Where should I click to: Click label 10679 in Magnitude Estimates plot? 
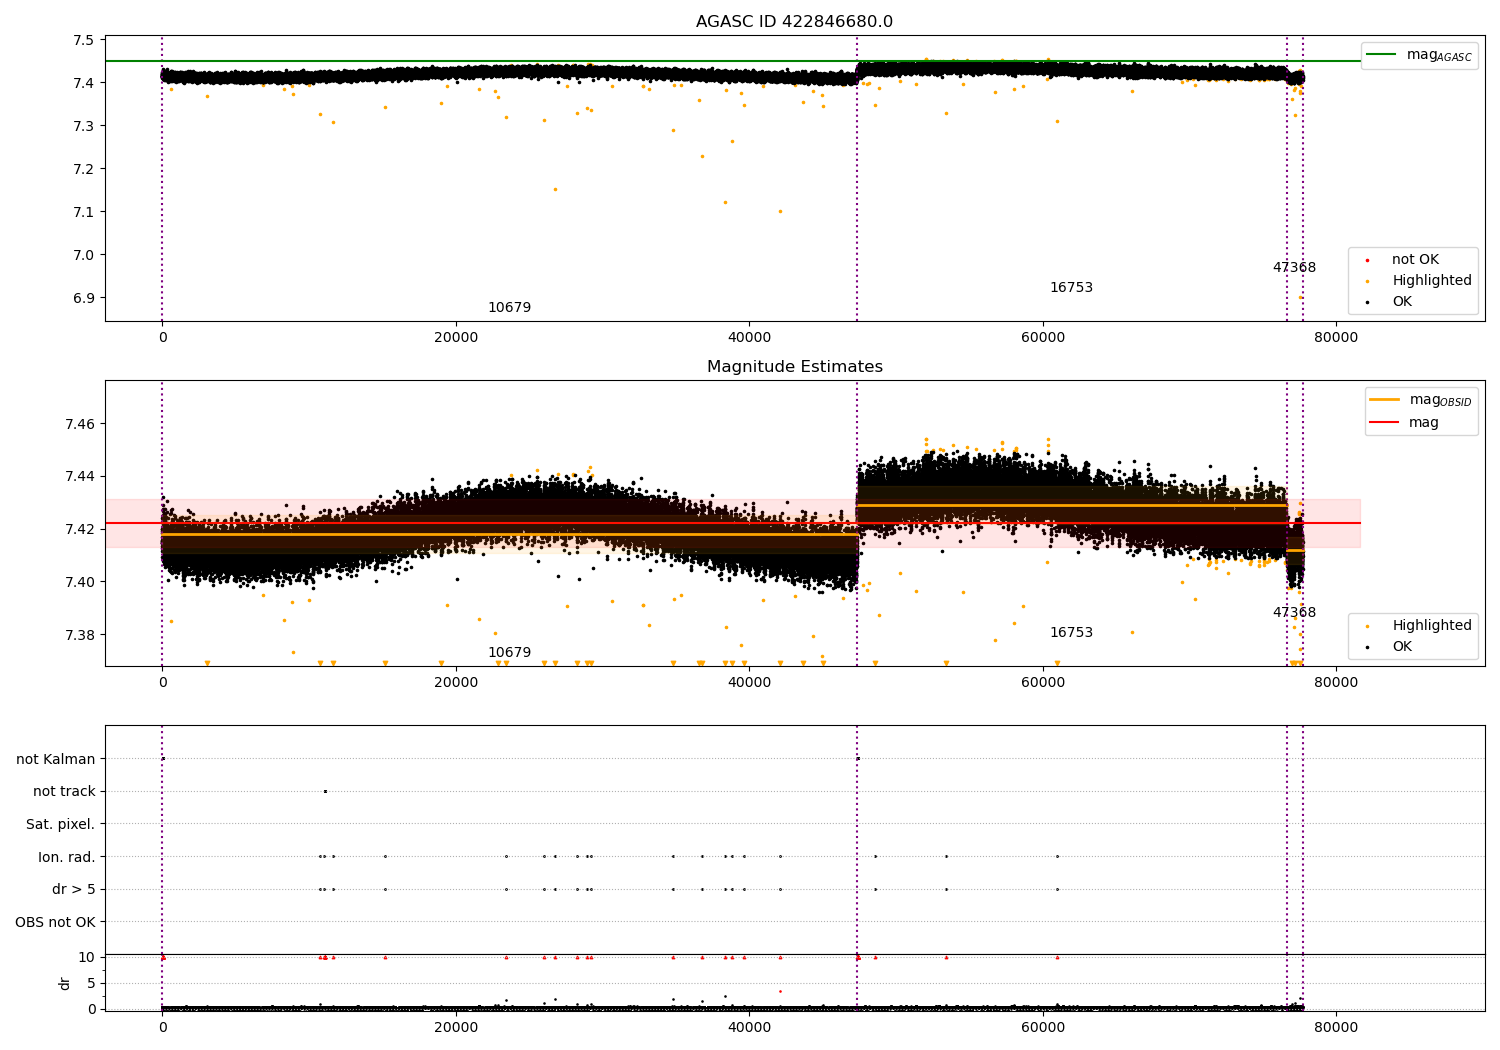[509, 653]
